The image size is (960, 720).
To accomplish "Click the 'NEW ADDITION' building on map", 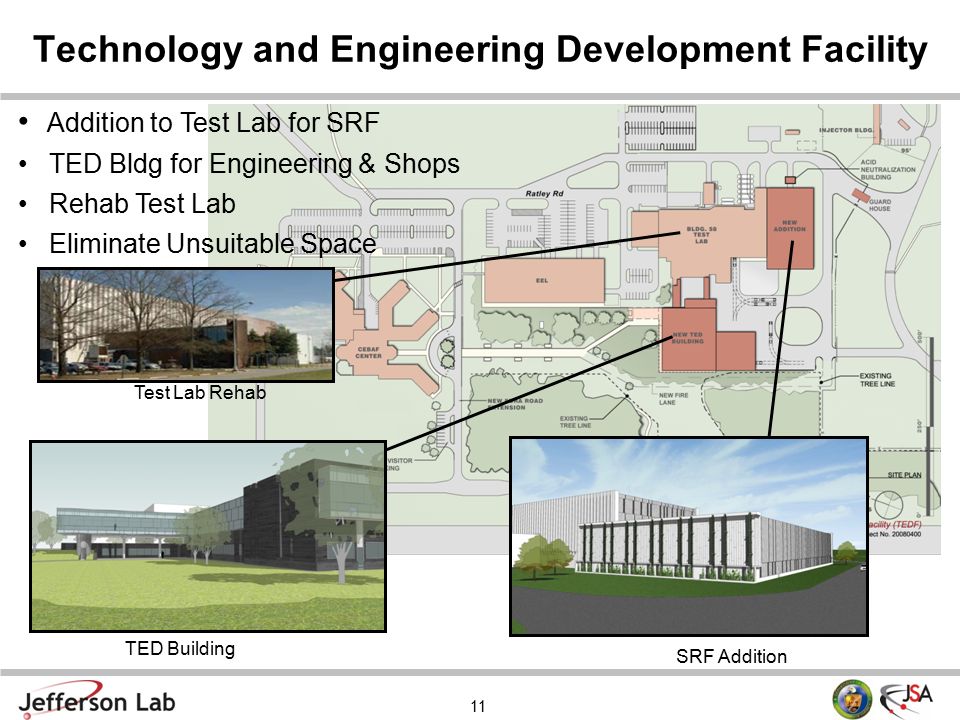I will coord(790,228).
